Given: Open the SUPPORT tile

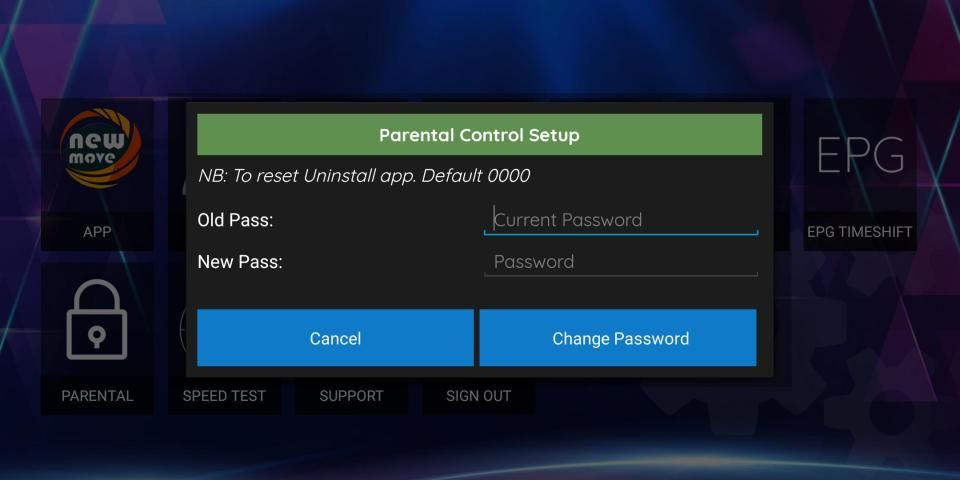Looking at the screenshot, I should [351, 396].
